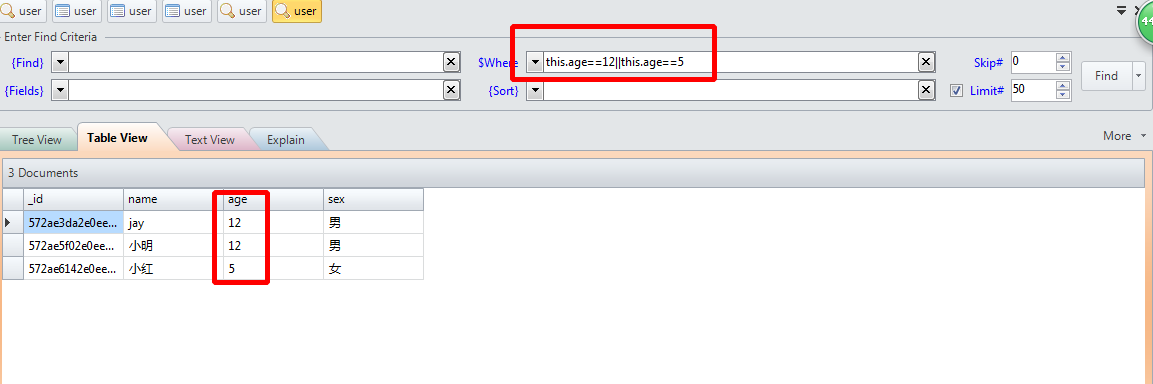The width and height of the screenshot is (1153, 384).
Task: Decrease the Skip# value with down arrow
Action: click(x=1063, y=68)
